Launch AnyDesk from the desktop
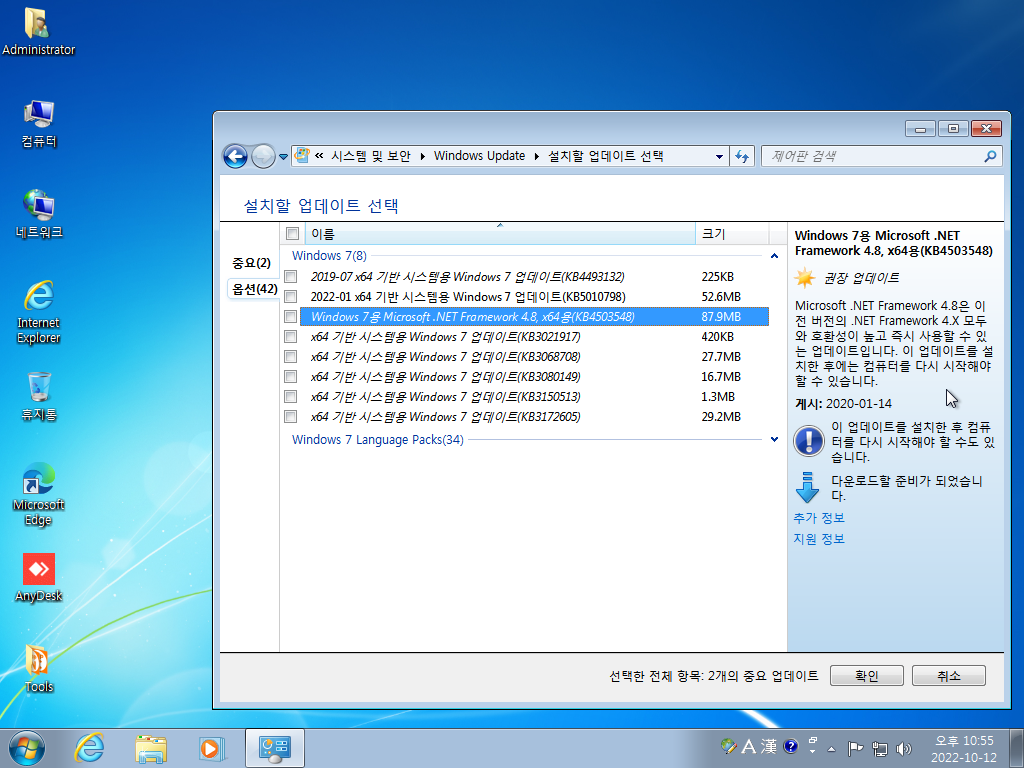 pyautogui.click(x=39, y=577)
